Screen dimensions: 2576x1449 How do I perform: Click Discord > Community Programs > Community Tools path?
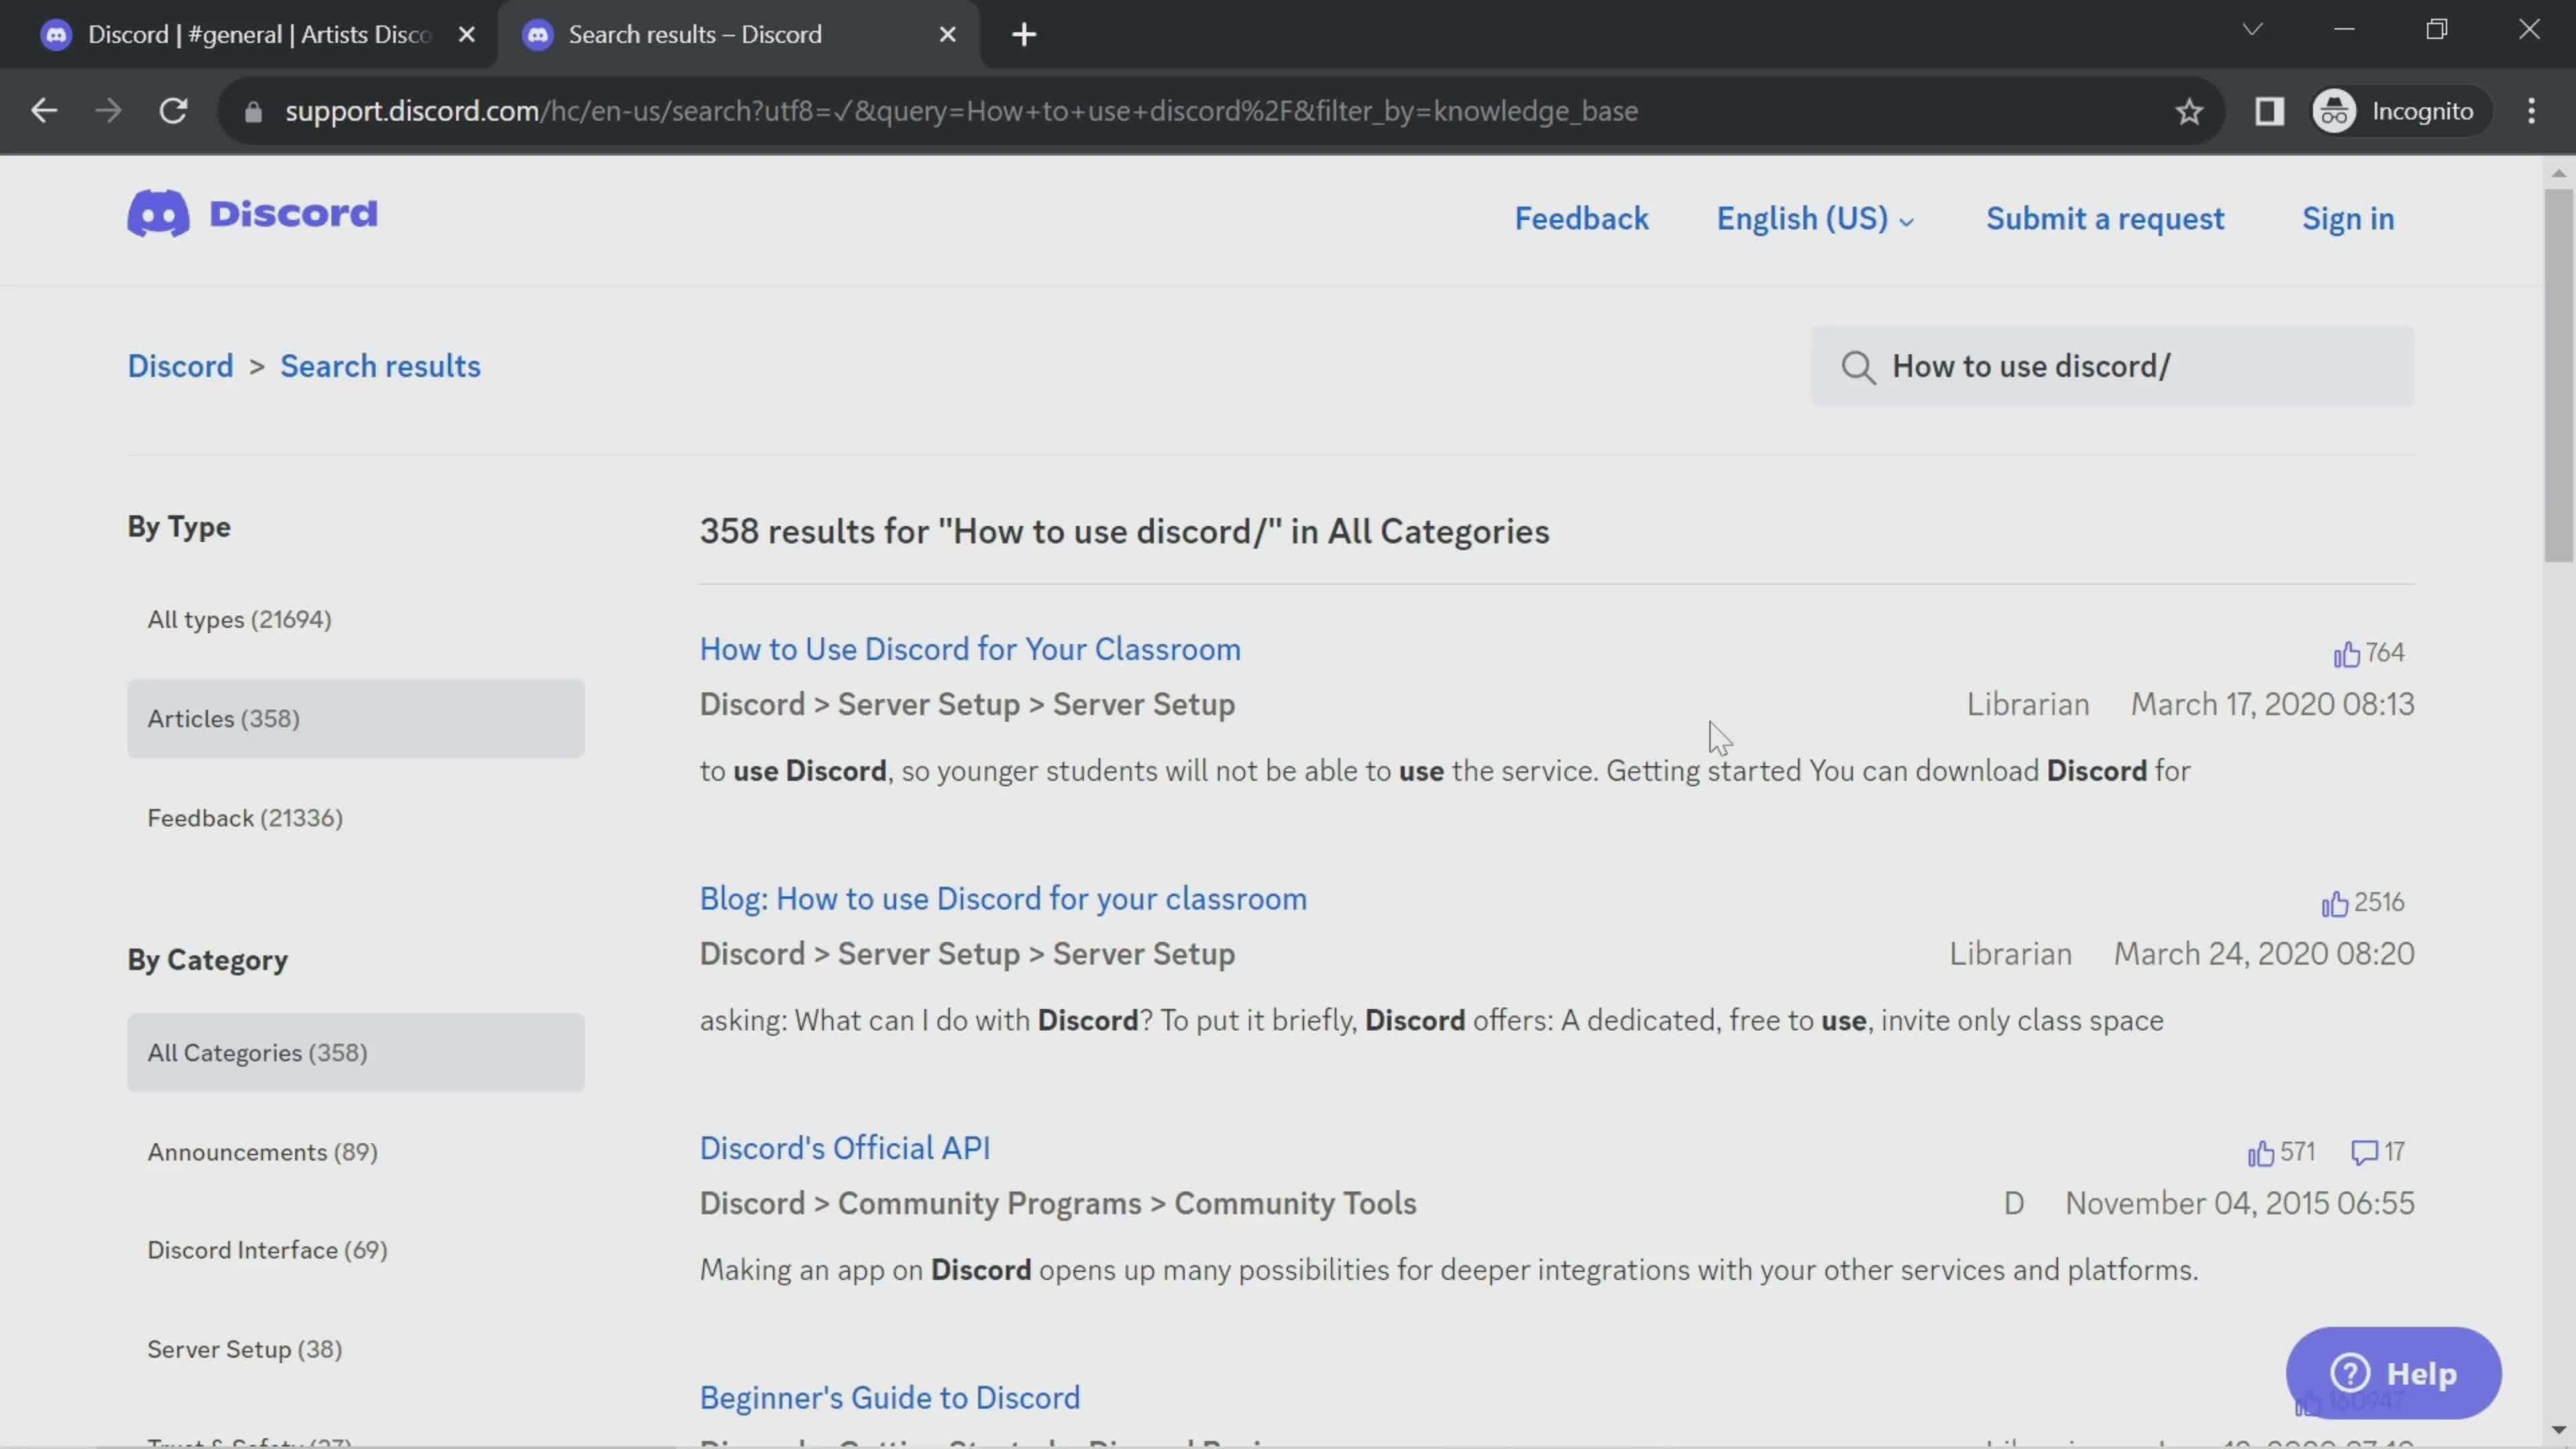pyautogui.click(x=1058, y=1203)
